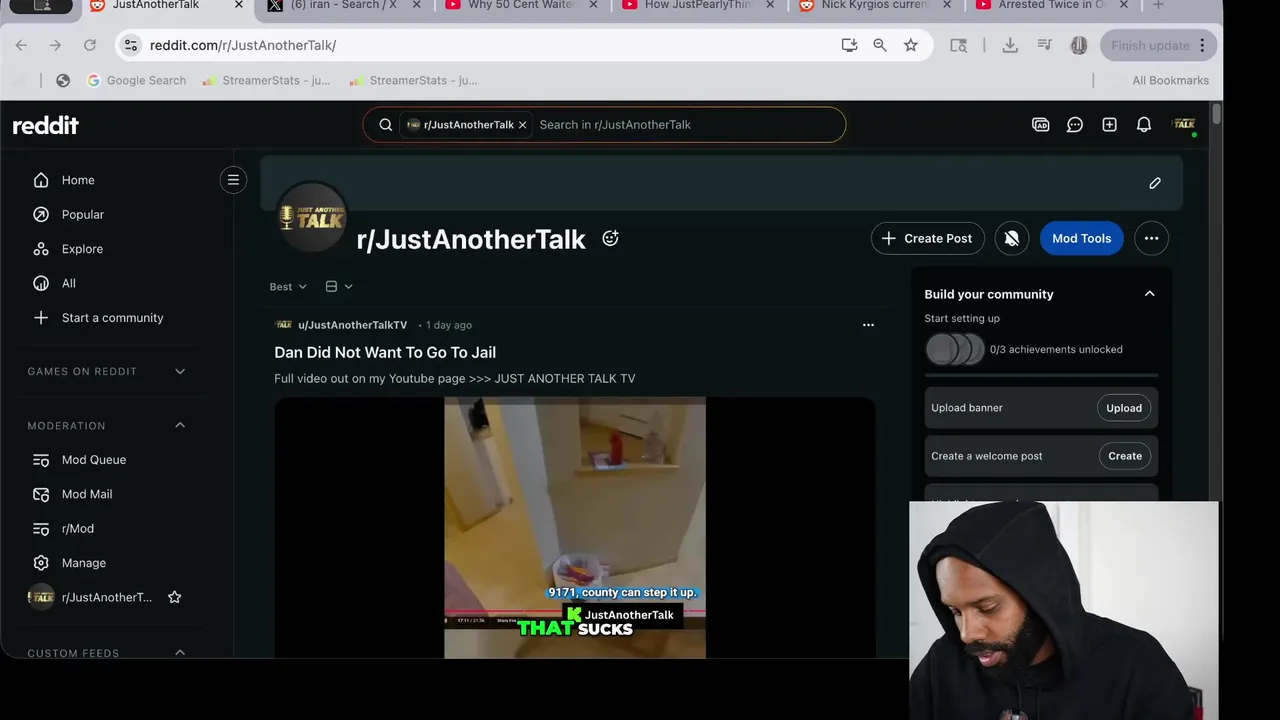The height and width of the screenshot is (720, 1280).
Task: Click the r/JustAnotherTalk community avatar
Action: pos(312,216)
